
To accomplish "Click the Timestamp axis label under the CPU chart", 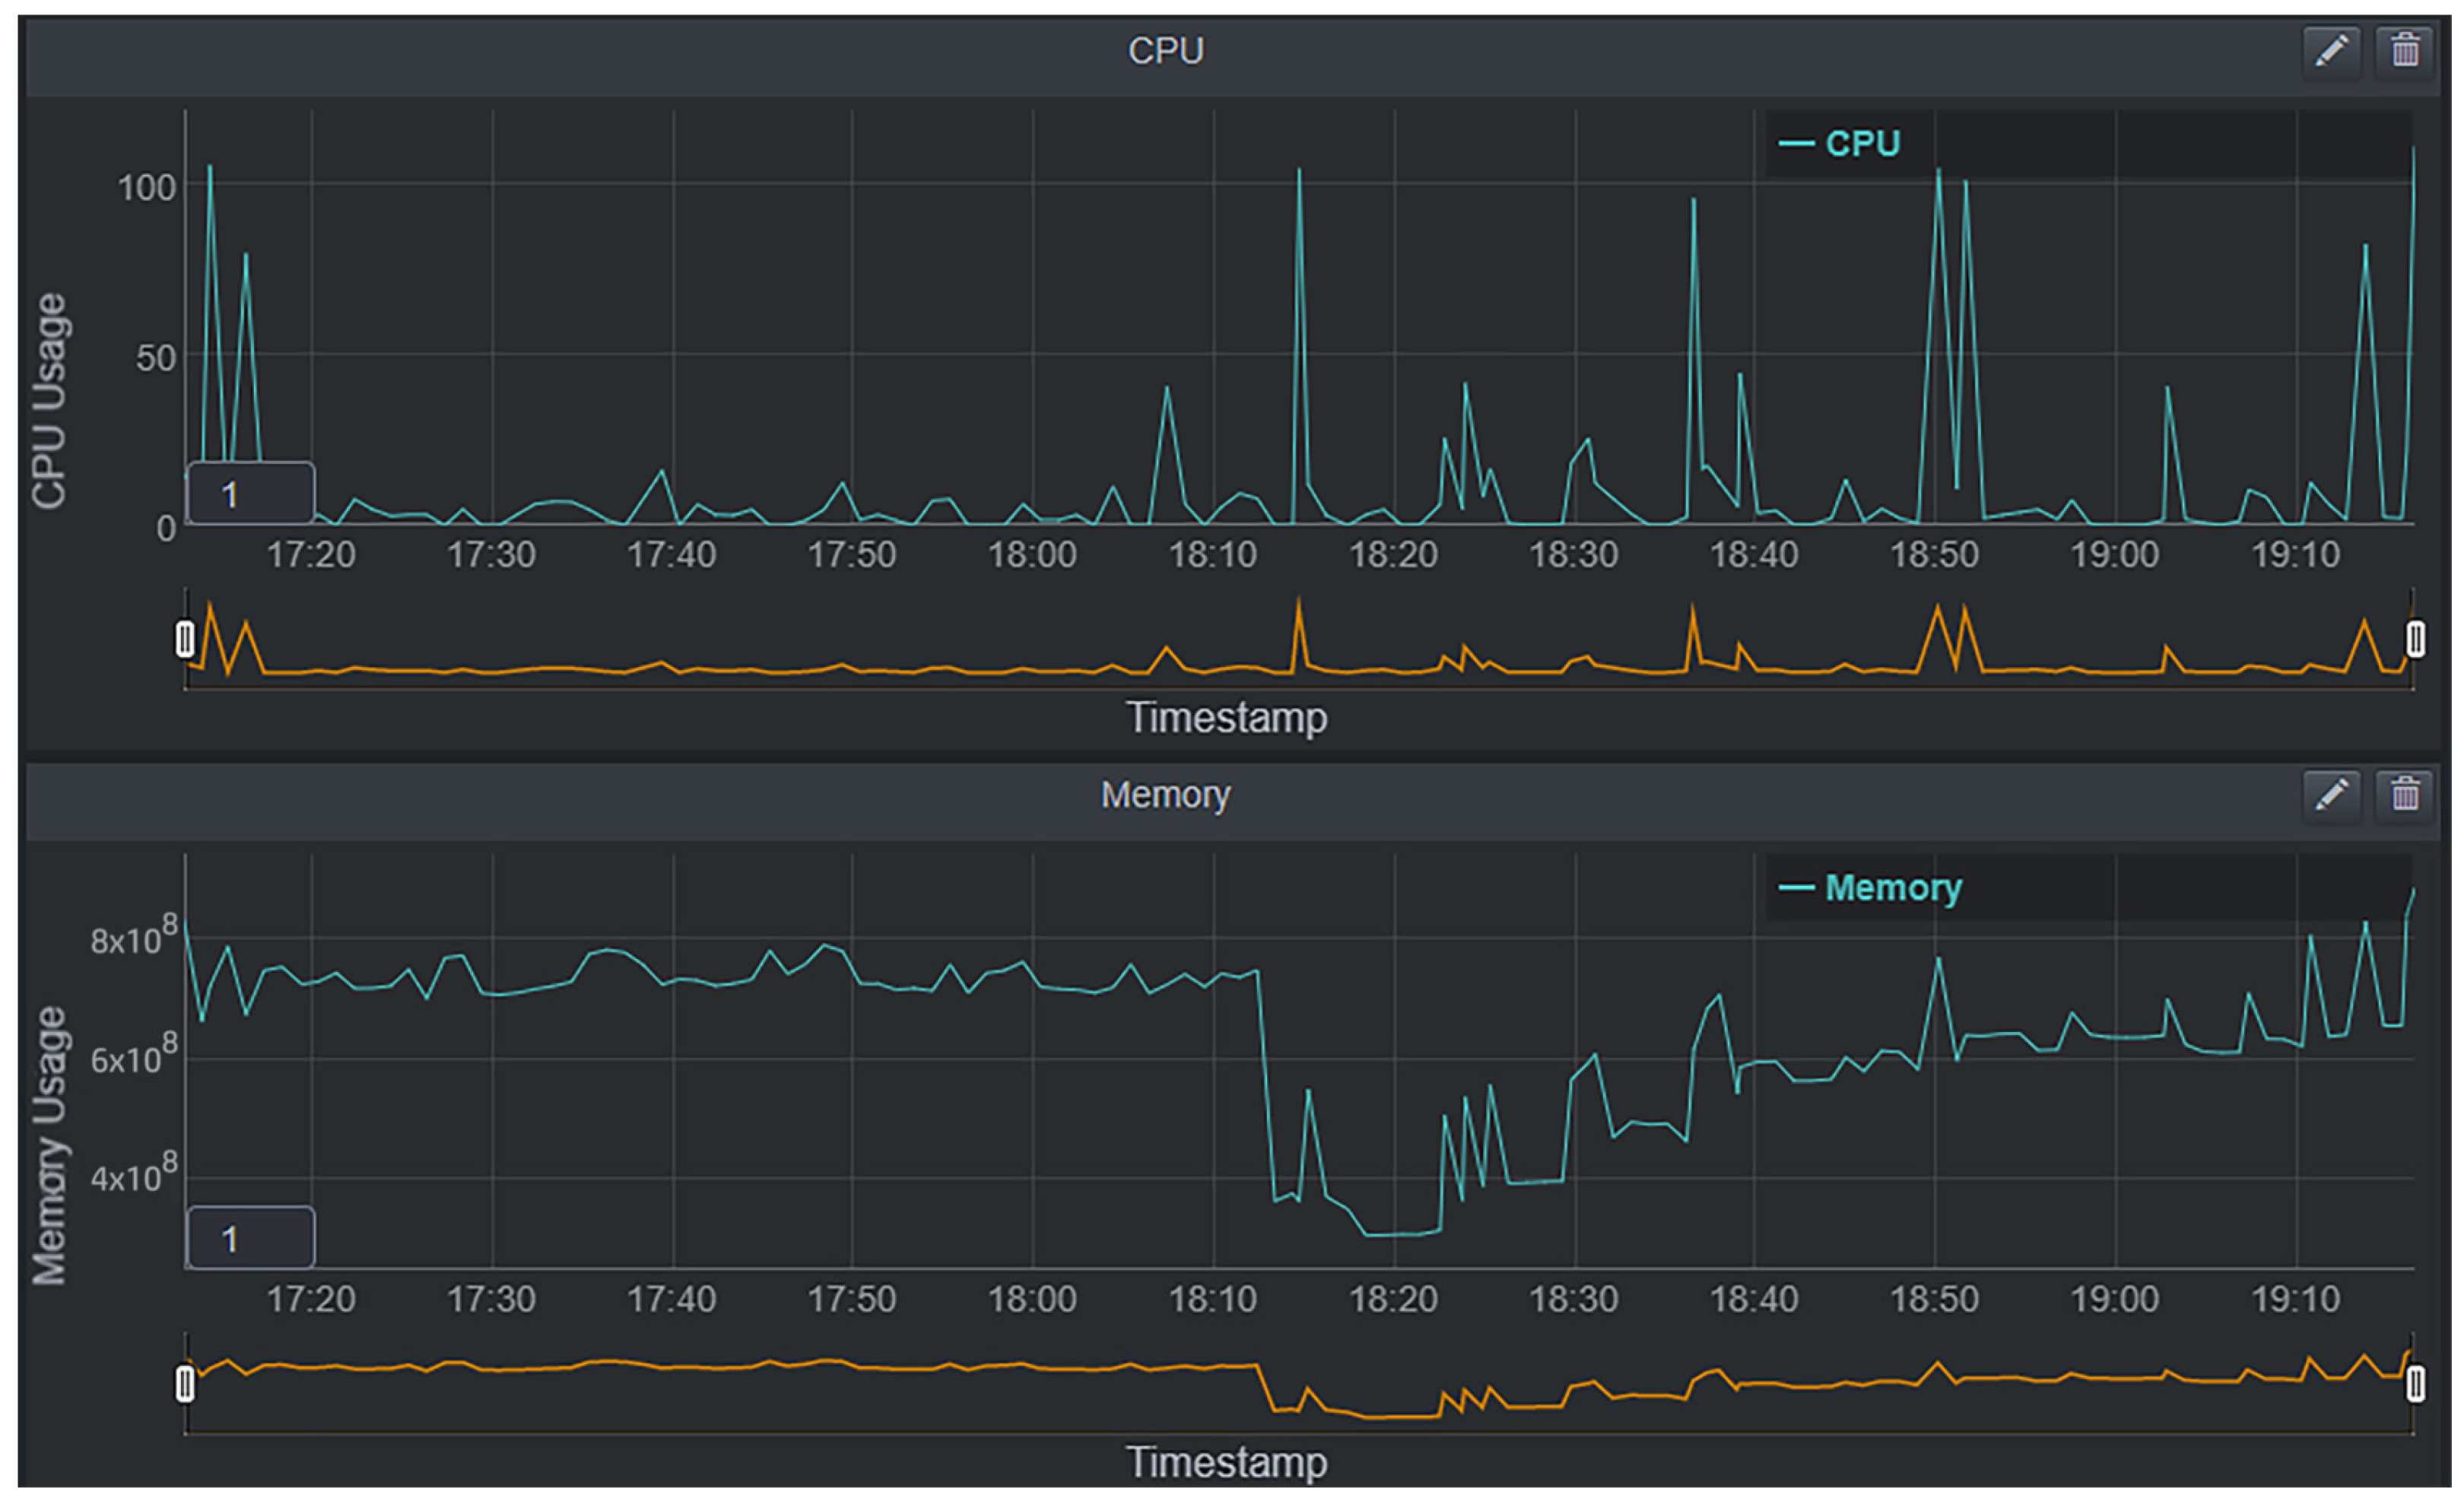I will click(x=1226, y=718).
